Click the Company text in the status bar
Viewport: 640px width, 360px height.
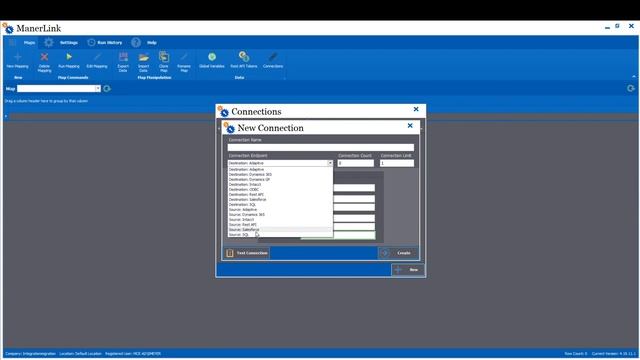31,353
